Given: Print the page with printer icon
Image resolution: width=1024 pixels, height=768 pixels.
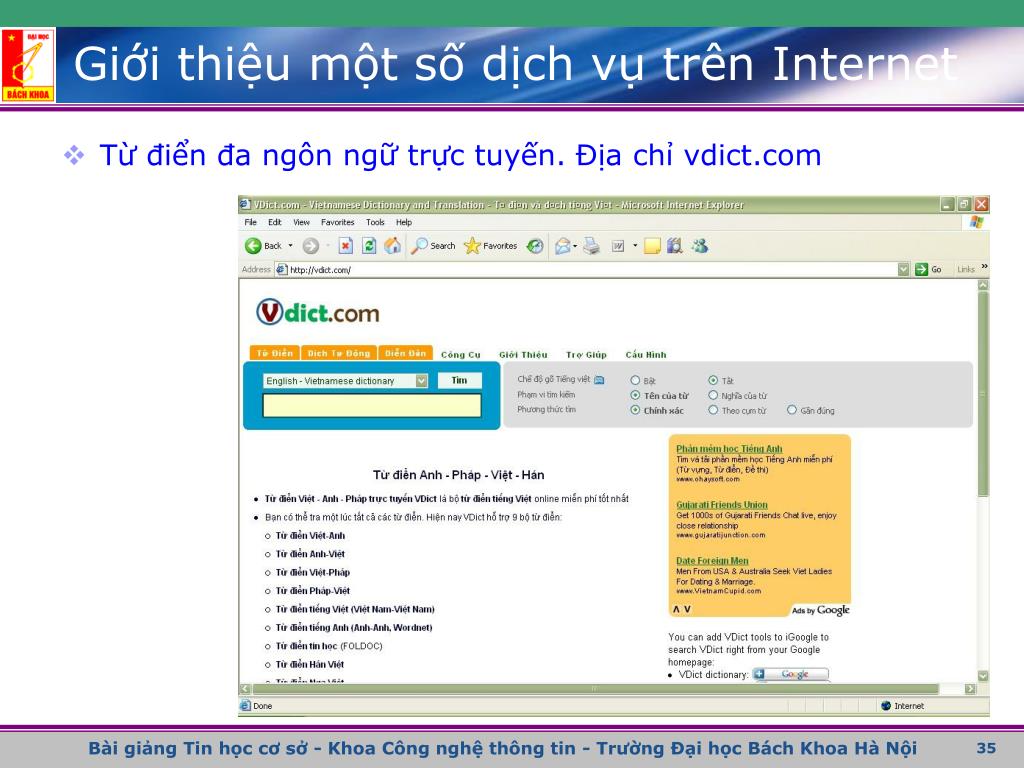Looking at the screenshot, I should pyautogui.click(x=592, y=246).
